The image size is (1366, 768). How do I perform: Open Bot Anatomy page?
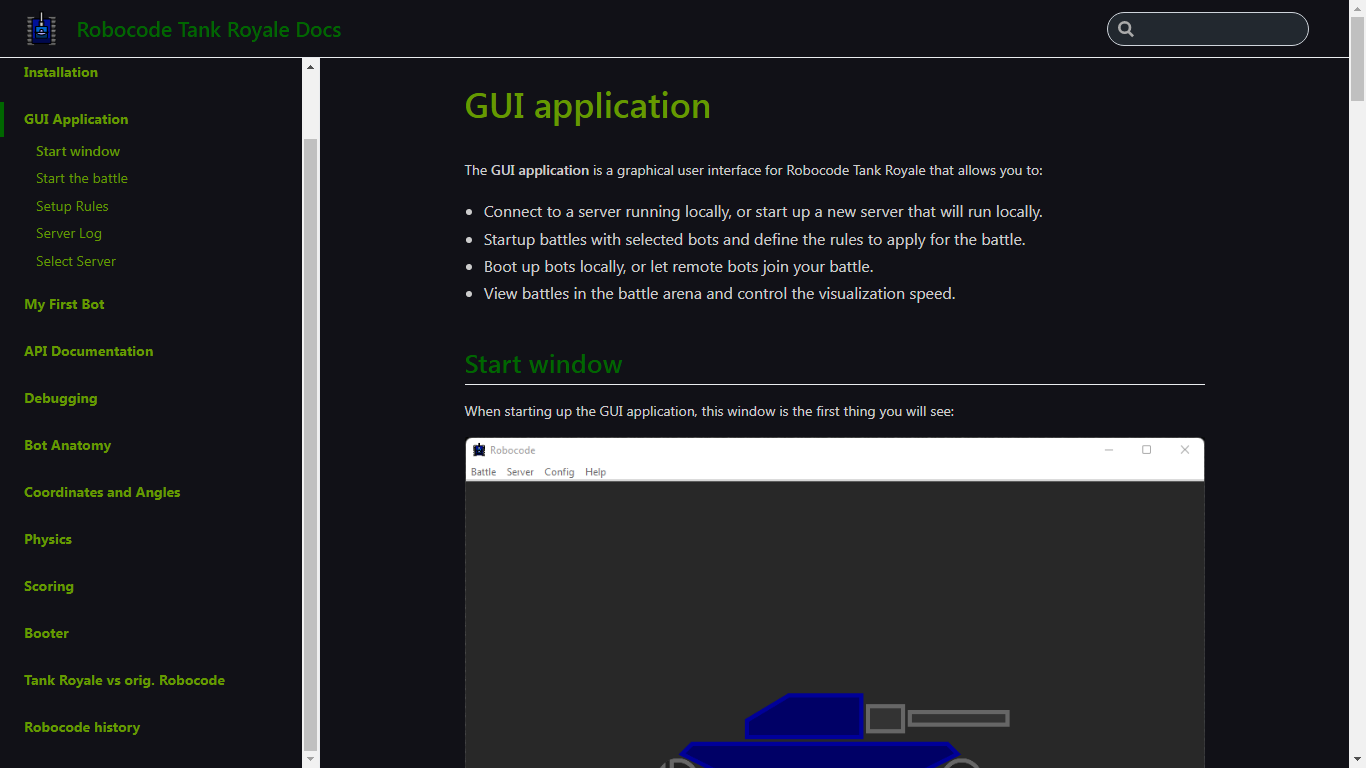coord(68,445)
